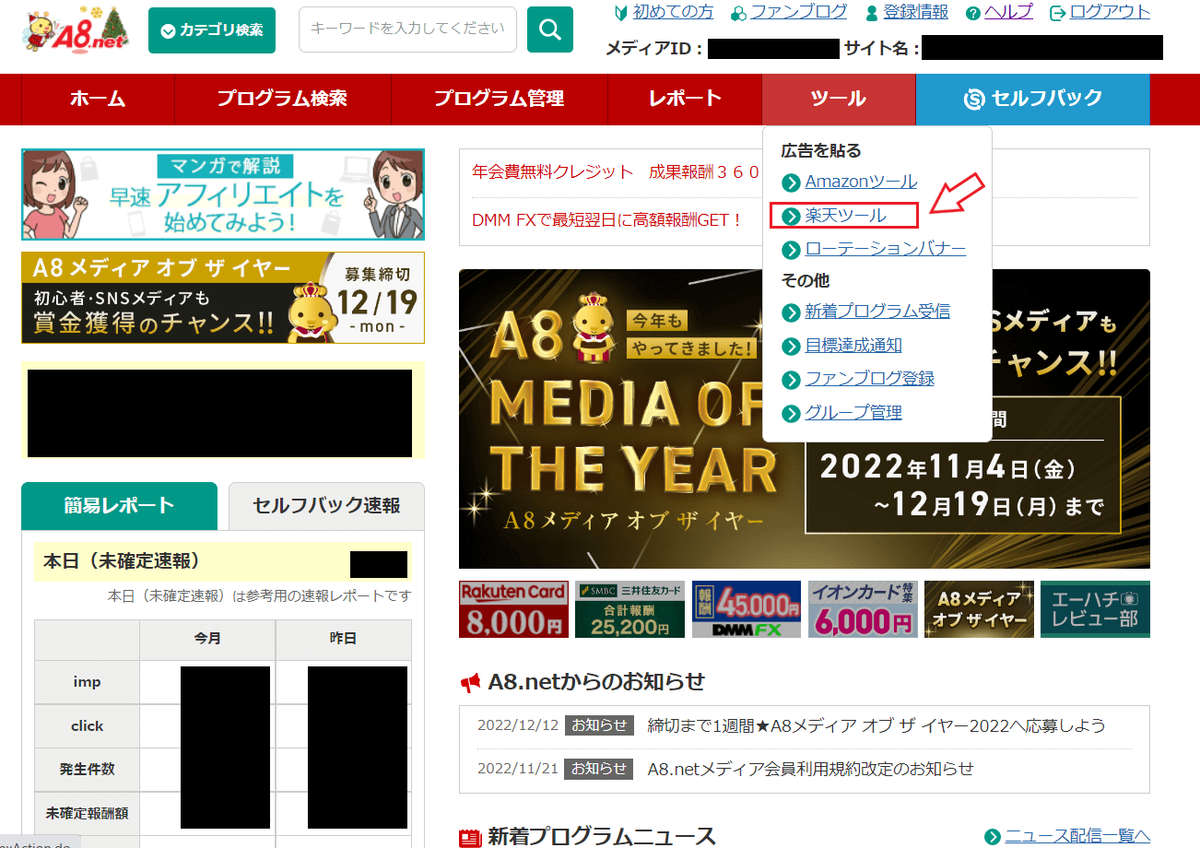The image size is (1200, 848).
Task: Click the ヘルプ question mark icon
Action: click(x=973, y=14)
